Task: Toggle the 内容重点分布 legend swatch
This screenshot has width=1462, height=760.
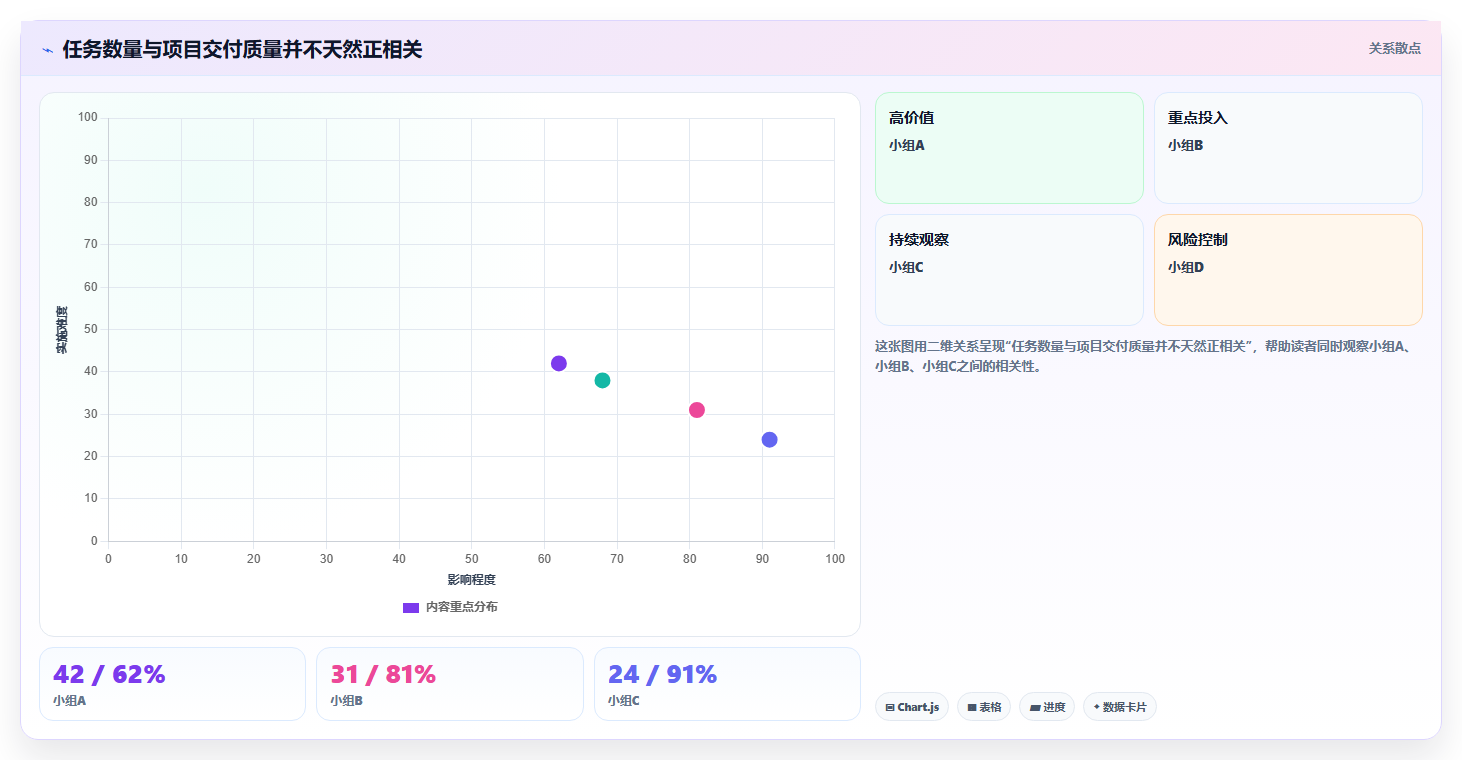Action: pyautogui.click(x=411, y=607)
